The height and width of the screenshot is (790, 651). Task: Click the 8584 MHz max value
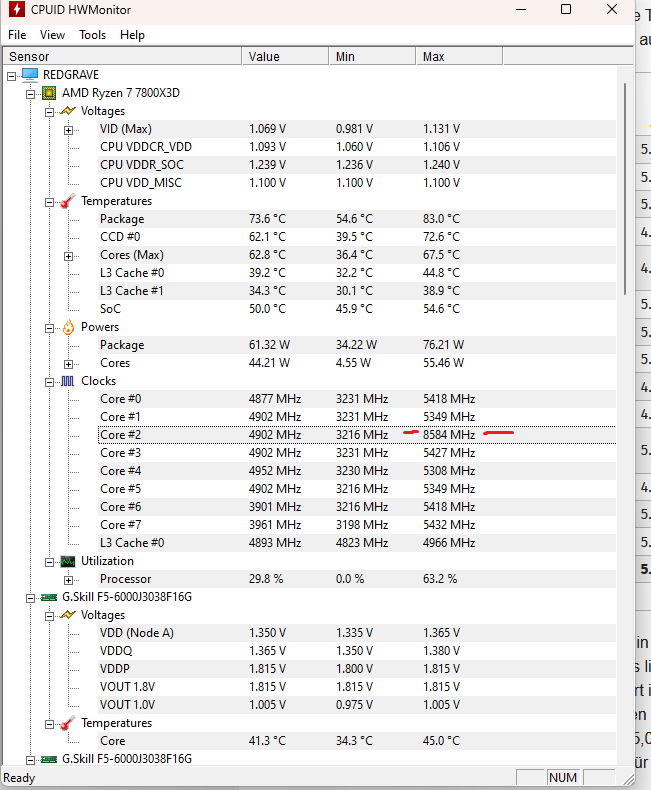(x=449, y=435)
